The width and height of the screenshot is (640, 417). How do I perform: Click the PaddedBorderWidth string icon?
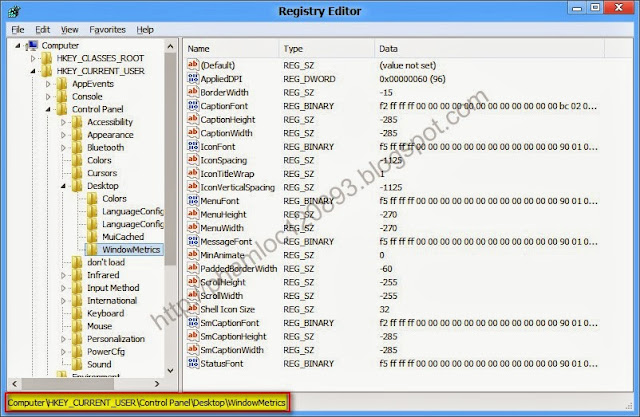tap(193, 268)
